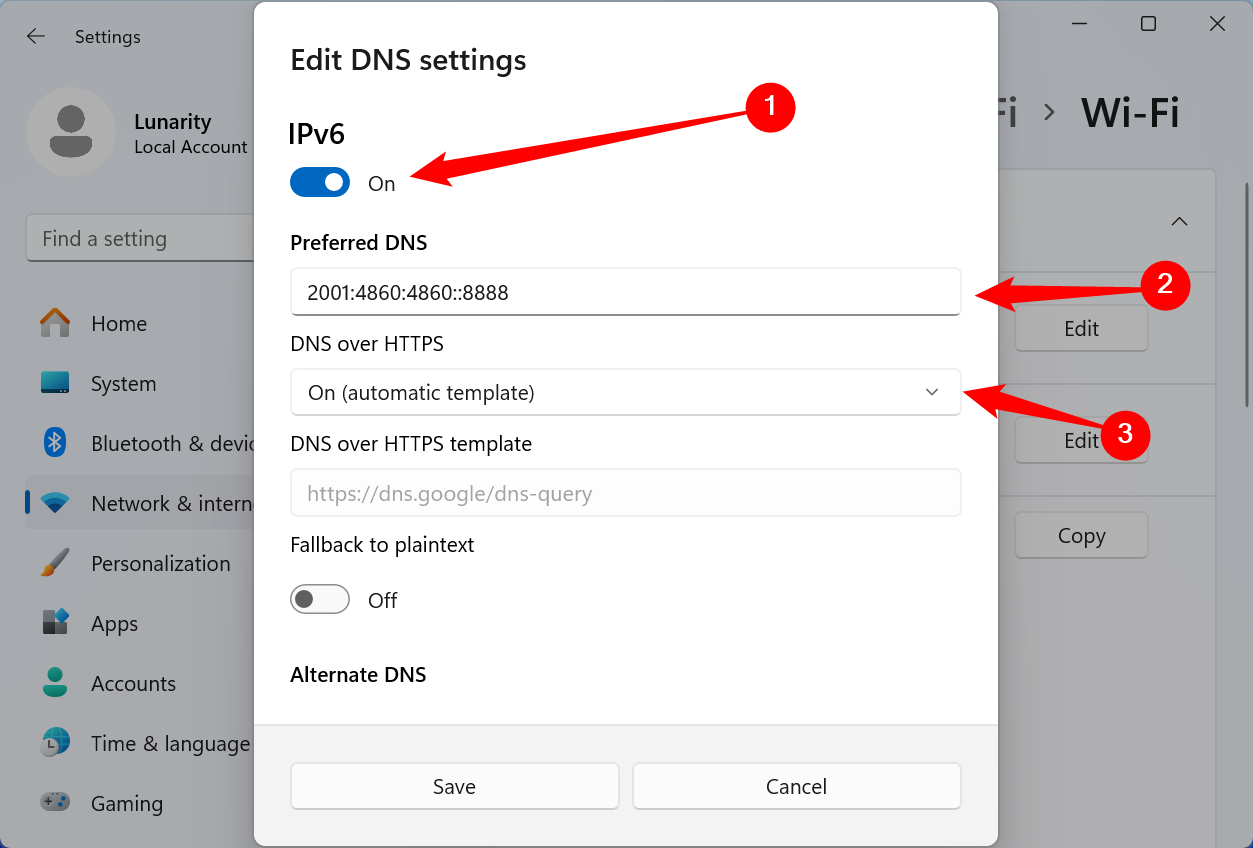Navigate to Home in the sidebar
The image size is (1253, 848).
coord(118,323)
